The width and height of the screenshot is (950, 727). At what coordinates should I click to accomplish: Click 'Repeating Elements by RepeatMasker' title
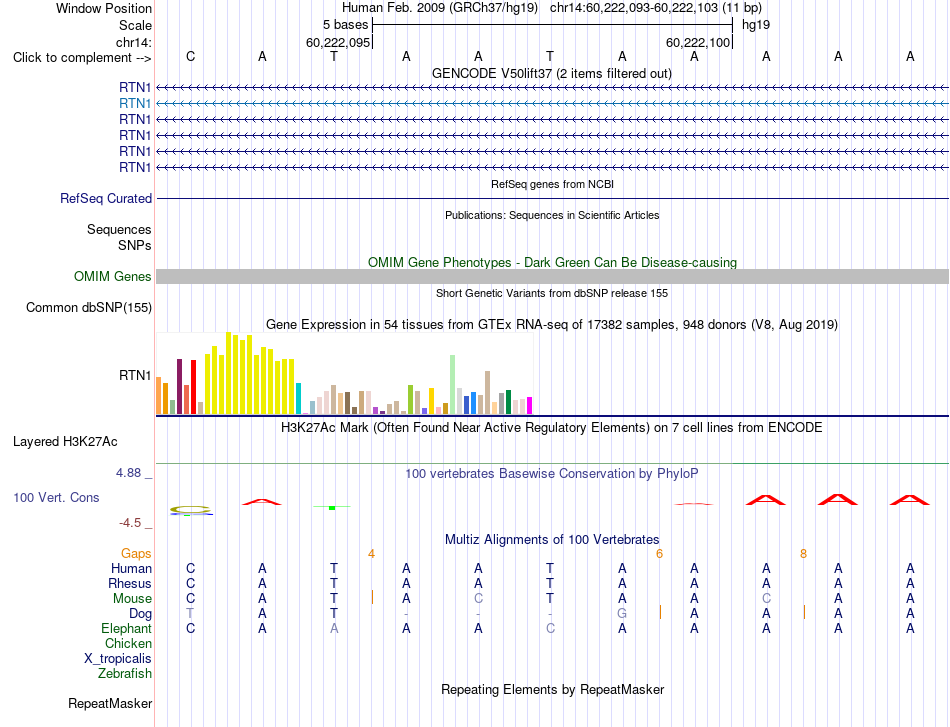553,689
